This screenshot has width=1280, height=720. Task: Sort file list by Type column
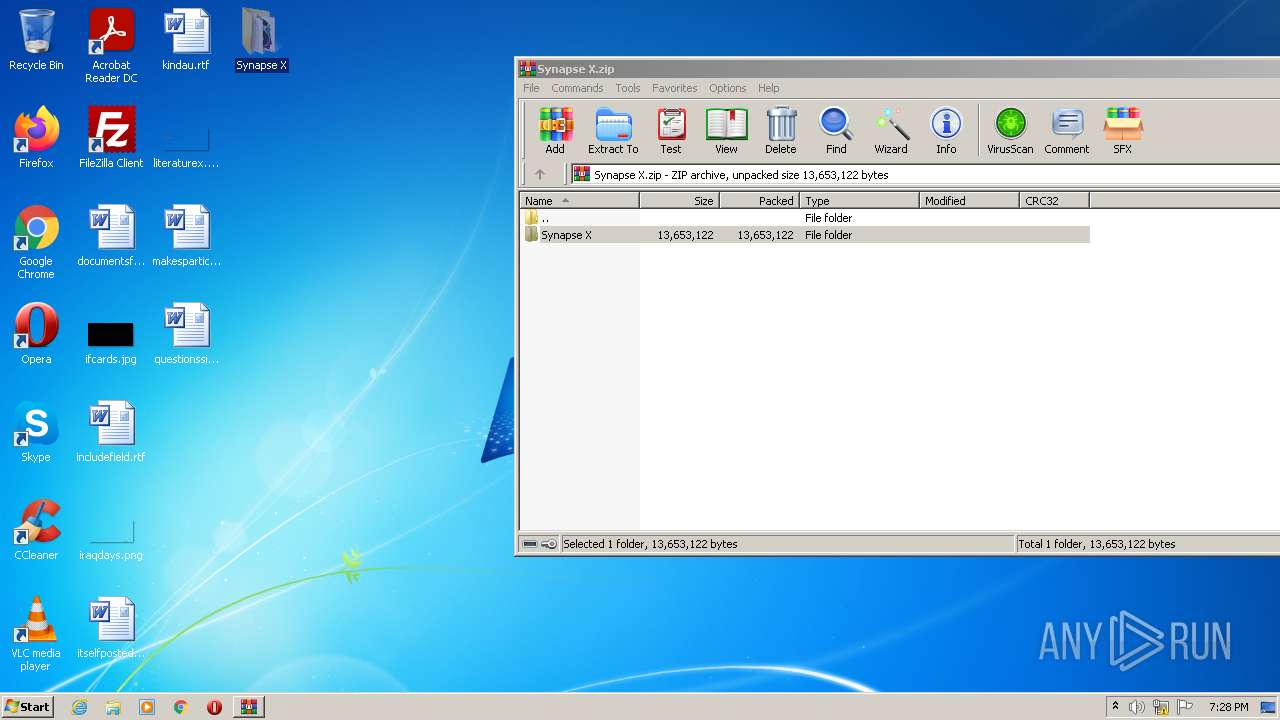[x=860, y=200]
